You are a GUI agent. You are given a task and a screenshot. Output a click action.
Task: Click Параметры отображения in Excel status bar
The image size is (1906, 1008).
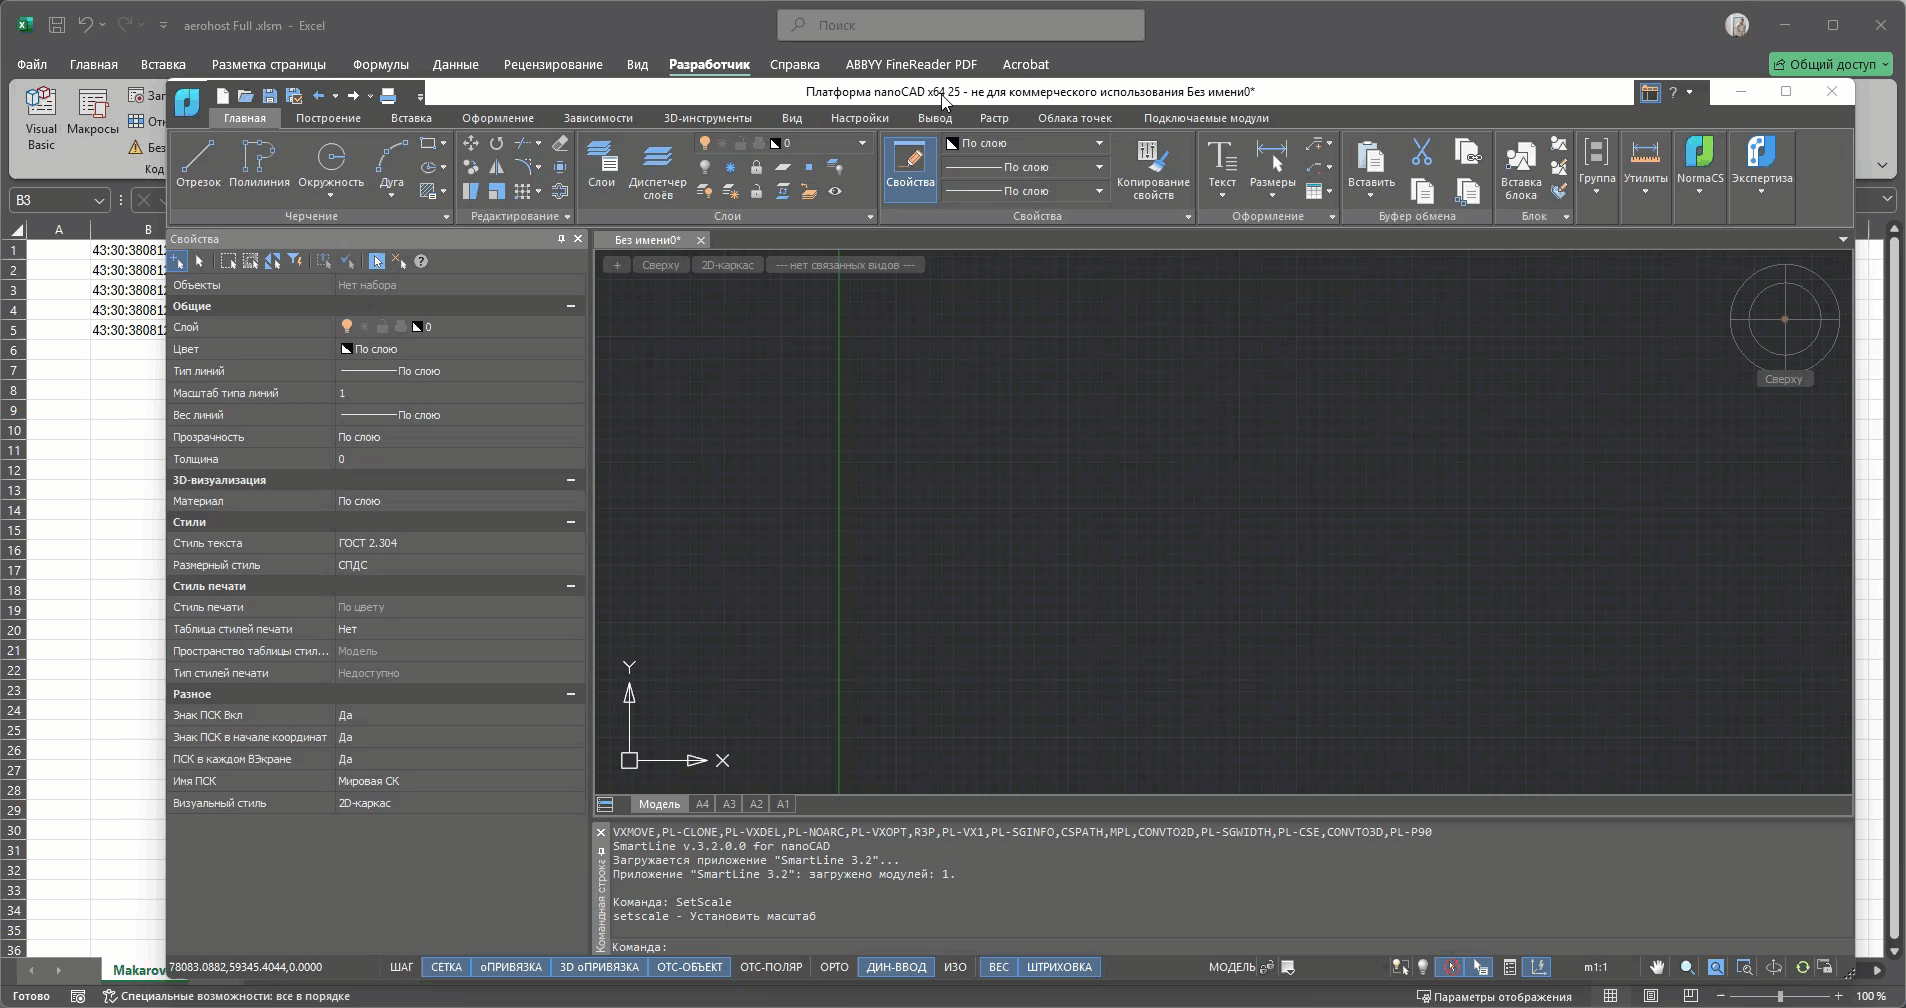coord(1495,996)
